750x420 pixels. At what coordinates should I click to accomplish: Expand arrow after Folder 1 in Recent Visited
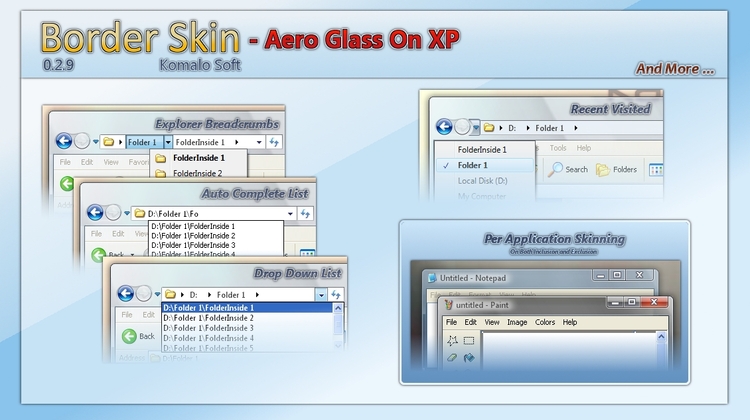coord(575,128)
